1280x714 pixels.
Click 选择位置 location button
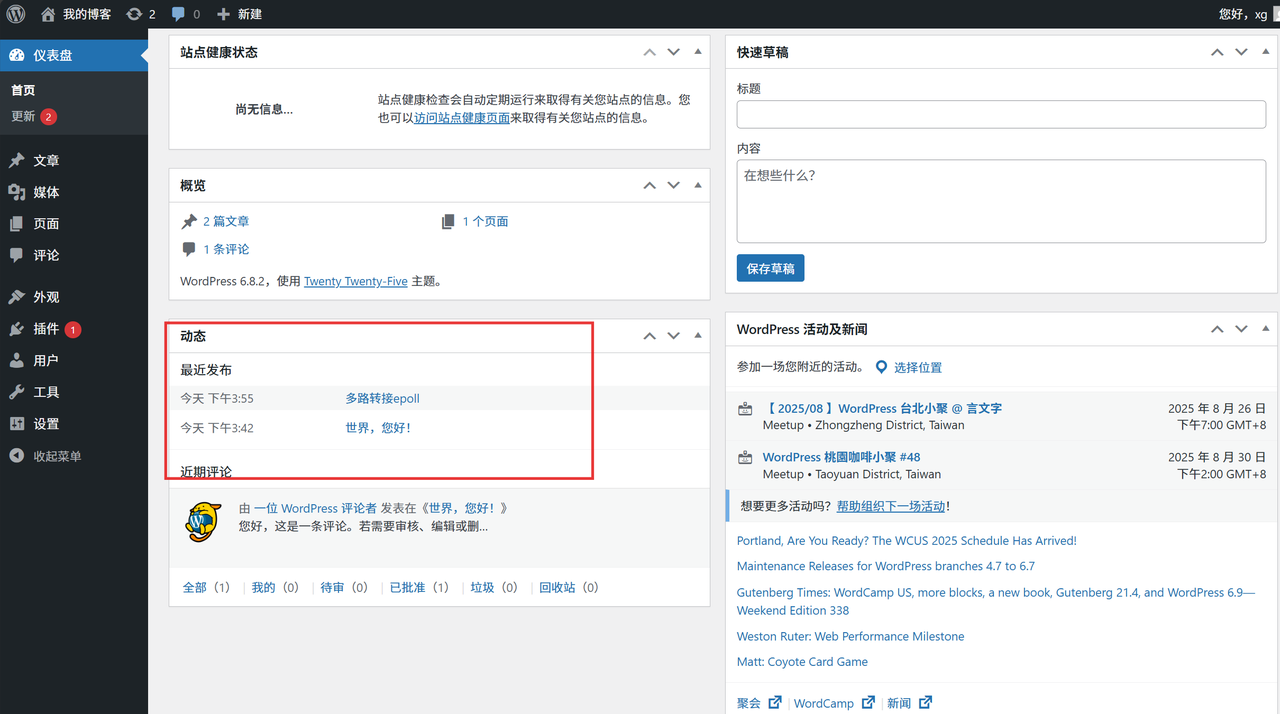[x=908, y=368]
